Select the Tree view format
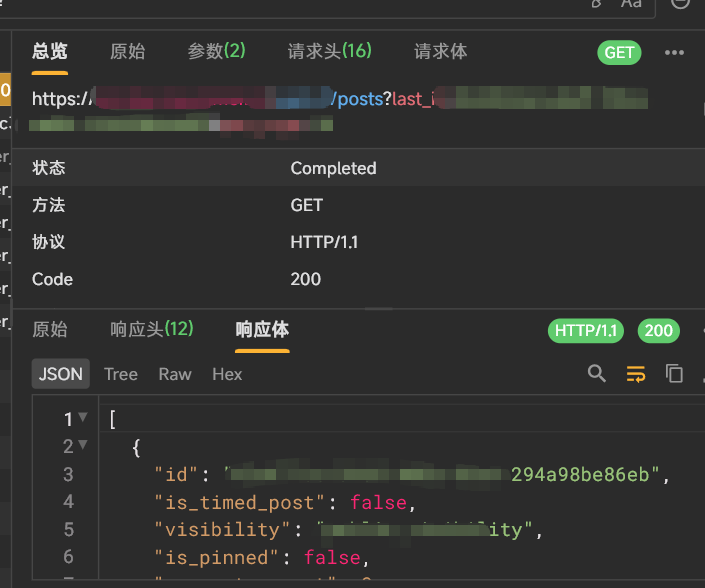This screenshot has height=588, width=705. point(121,374)
